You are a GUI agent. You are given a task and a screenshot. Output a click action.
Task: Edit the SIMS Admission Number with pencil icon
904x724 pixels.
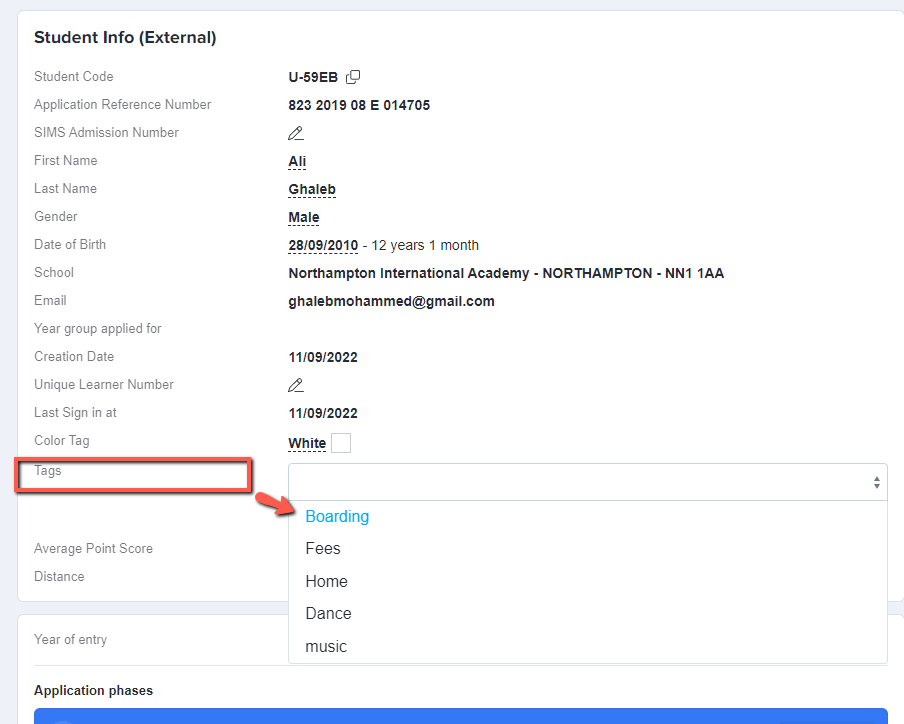click(x=296, y=133)
